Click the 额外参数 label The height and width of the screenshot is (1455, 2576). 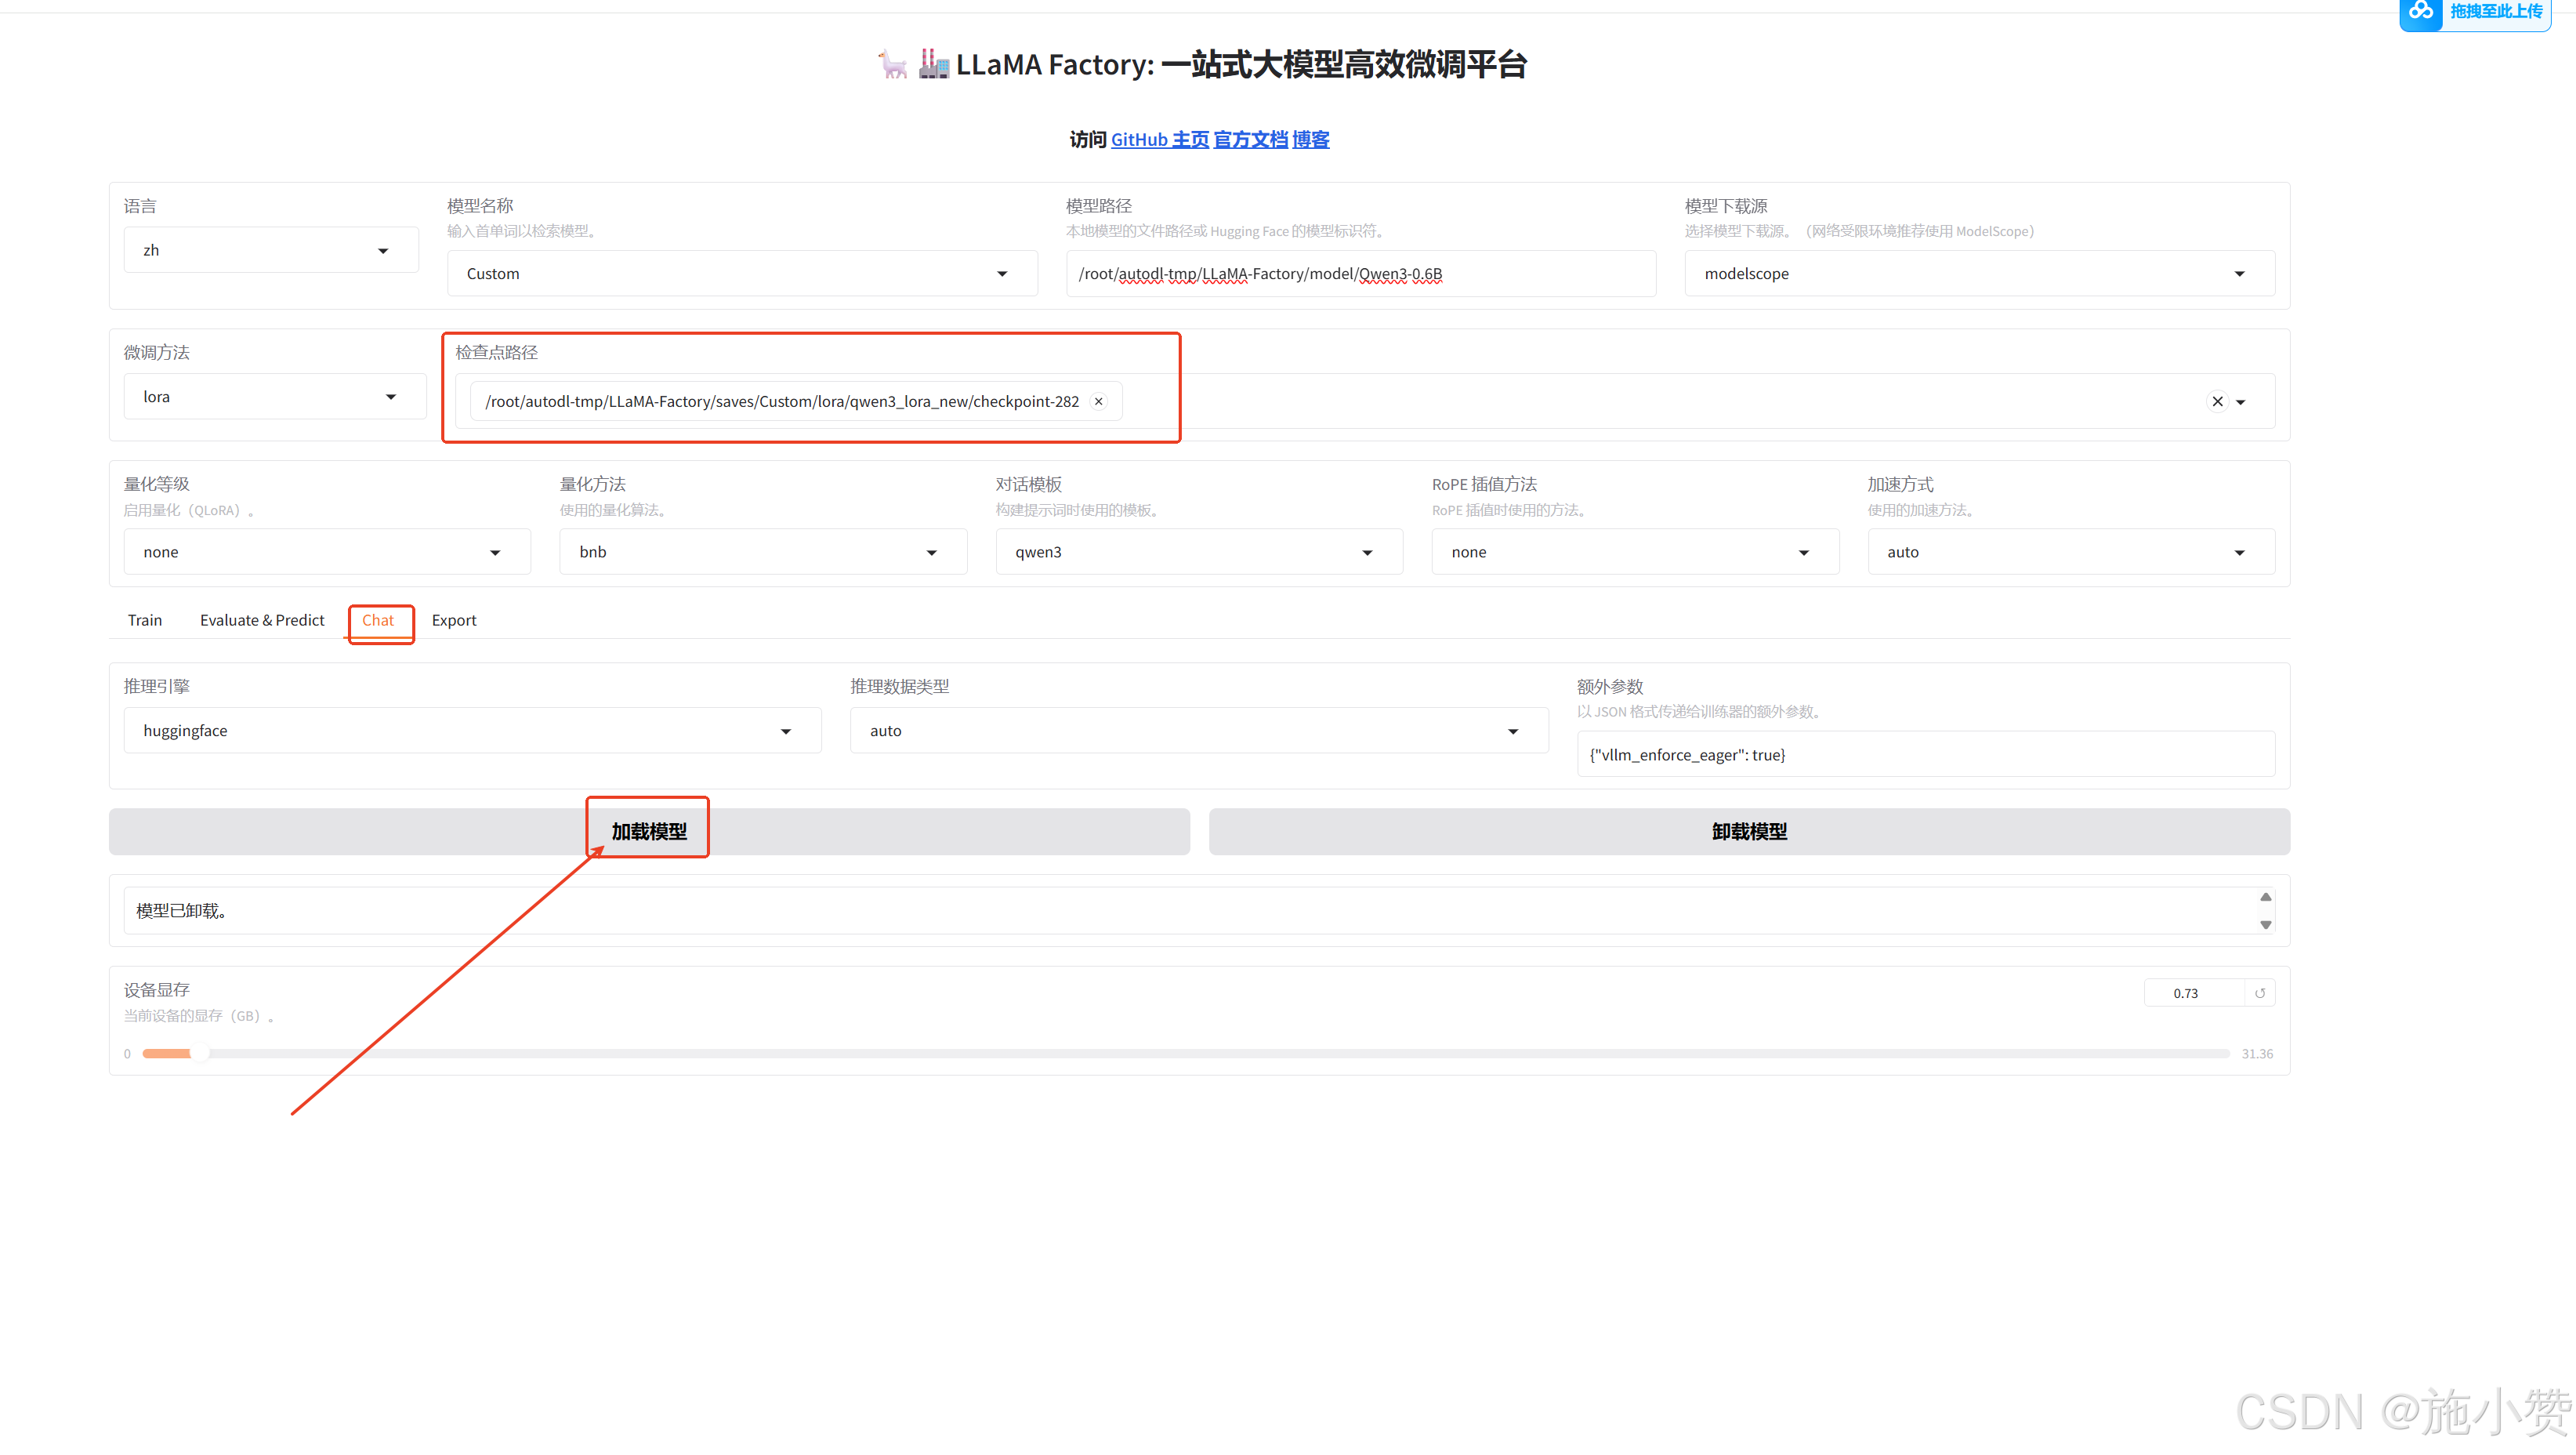click(x=1610, y=687)
